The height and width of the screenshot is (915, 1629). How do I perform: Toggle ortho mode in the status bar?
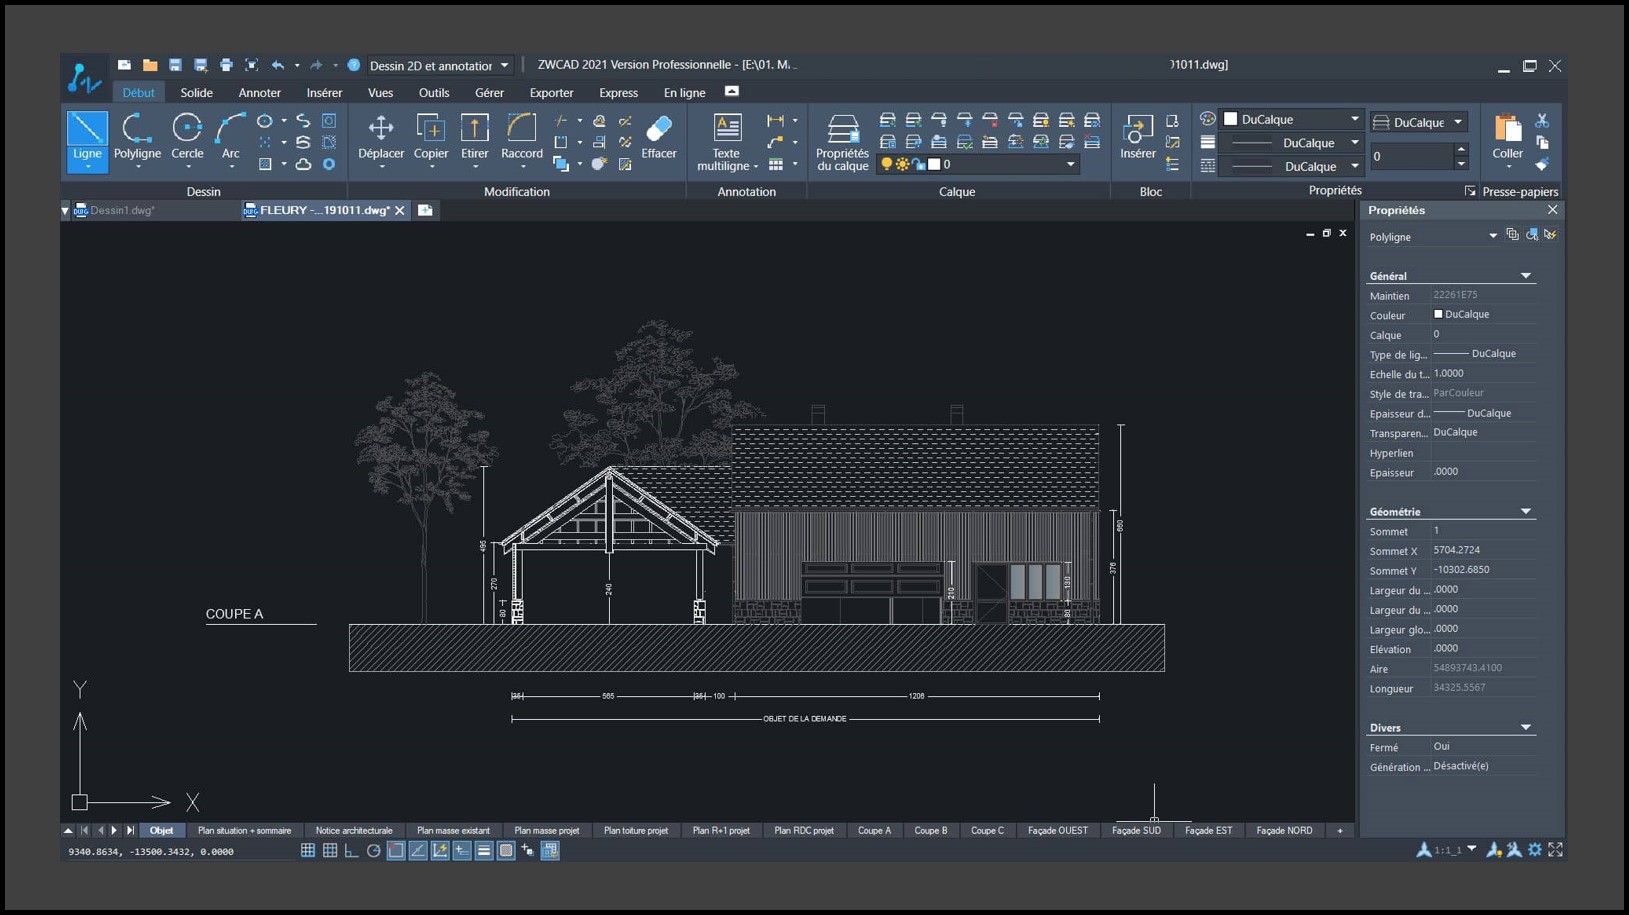pyautogui.click(x=351, y=851)
